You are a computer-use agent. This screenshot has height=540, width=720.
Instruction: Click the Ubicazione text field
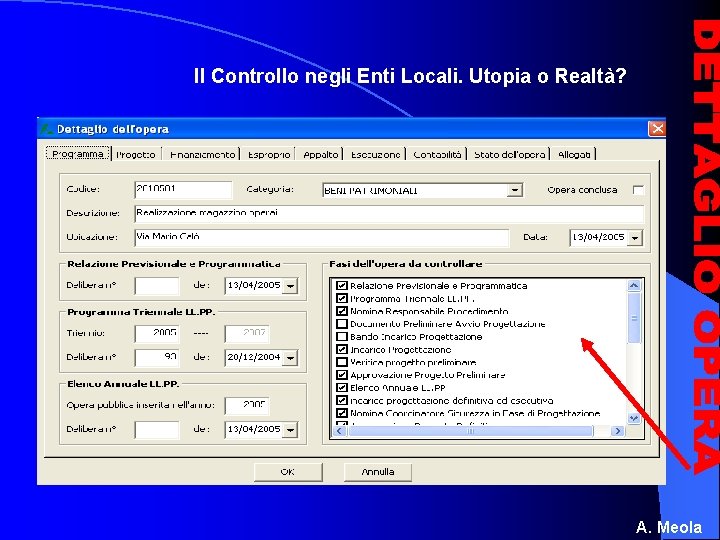click(321, 237)
